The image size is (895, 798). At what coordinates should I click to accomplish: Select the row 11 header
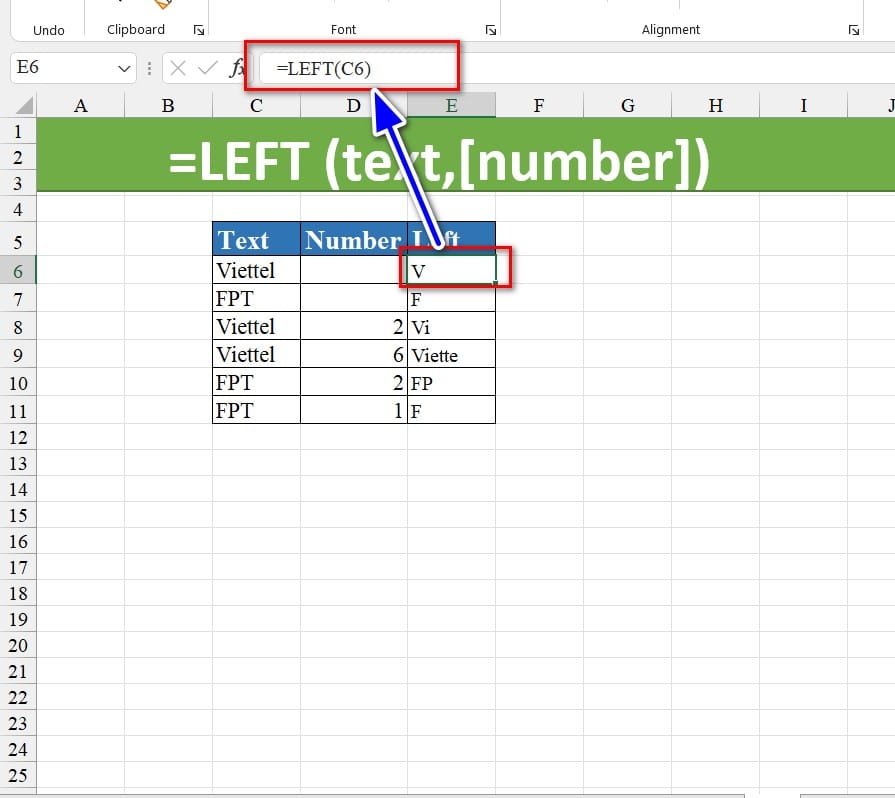(x=18, y=411)
